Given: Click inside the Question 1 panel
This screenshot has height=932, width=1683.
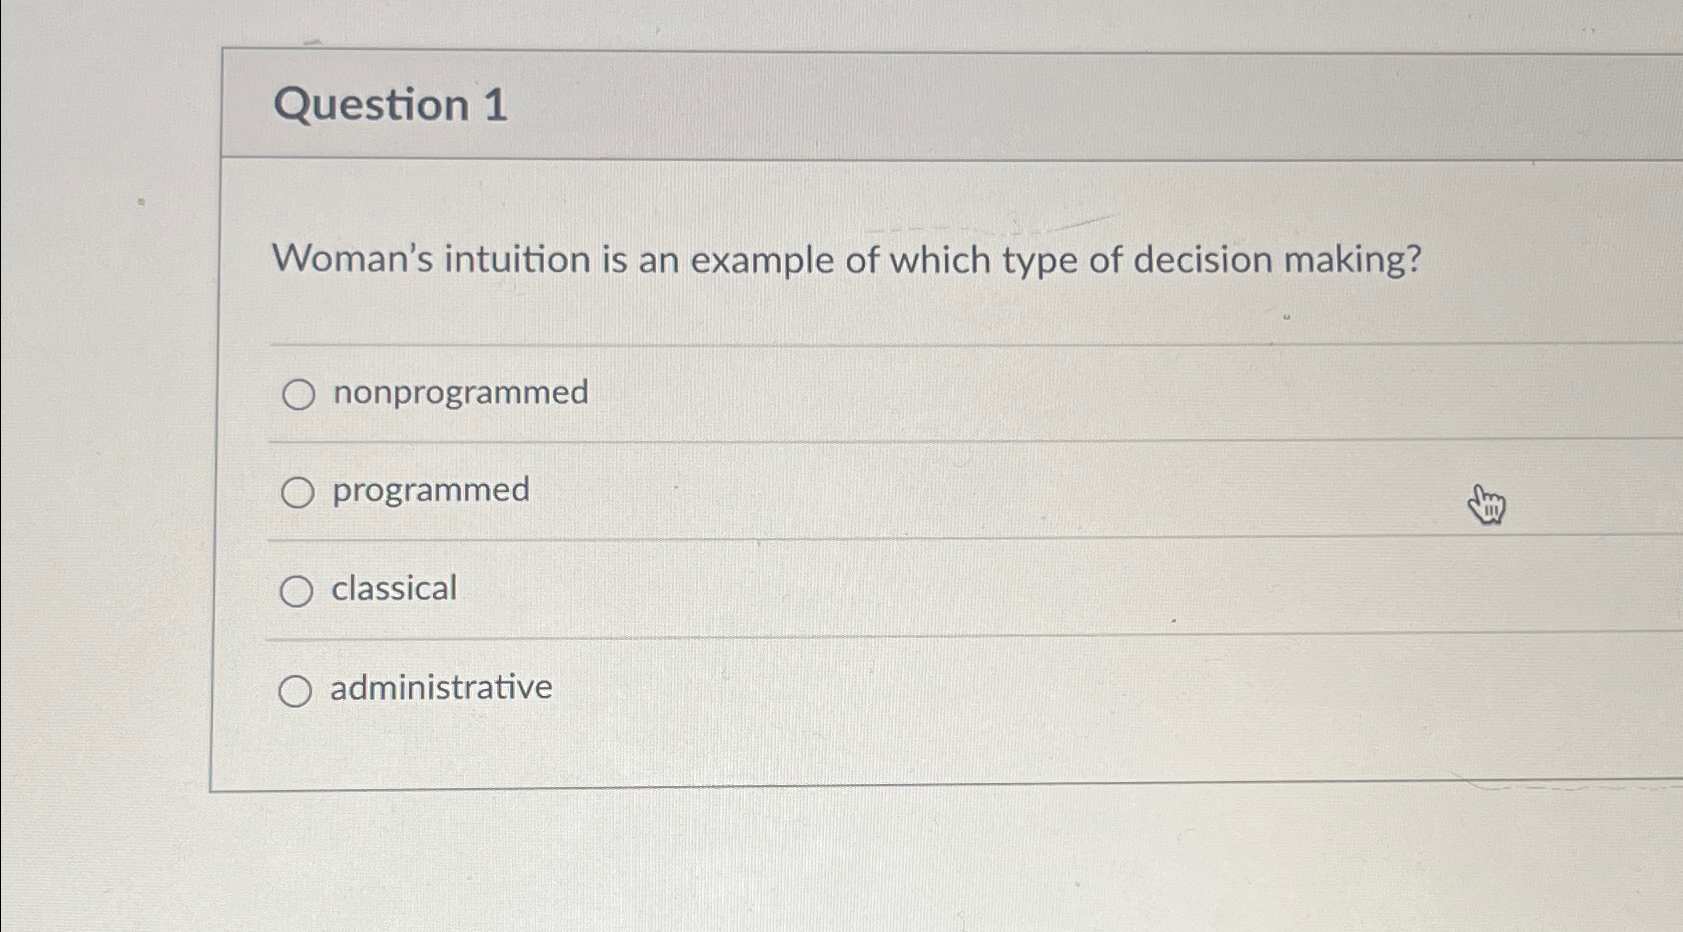Looking at the screenshot, I should pyautogui.click(x=900, y=450).
